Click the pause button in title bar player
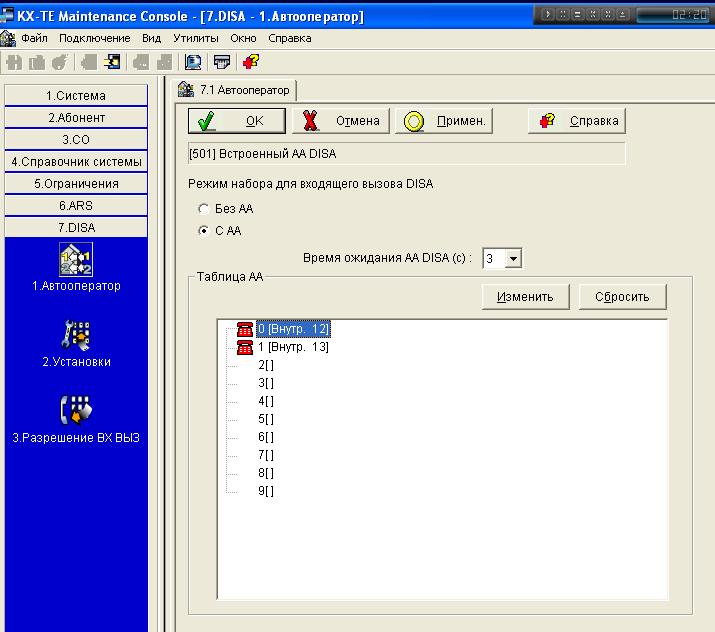Screen dimensions: 715x632 (563, 15)
